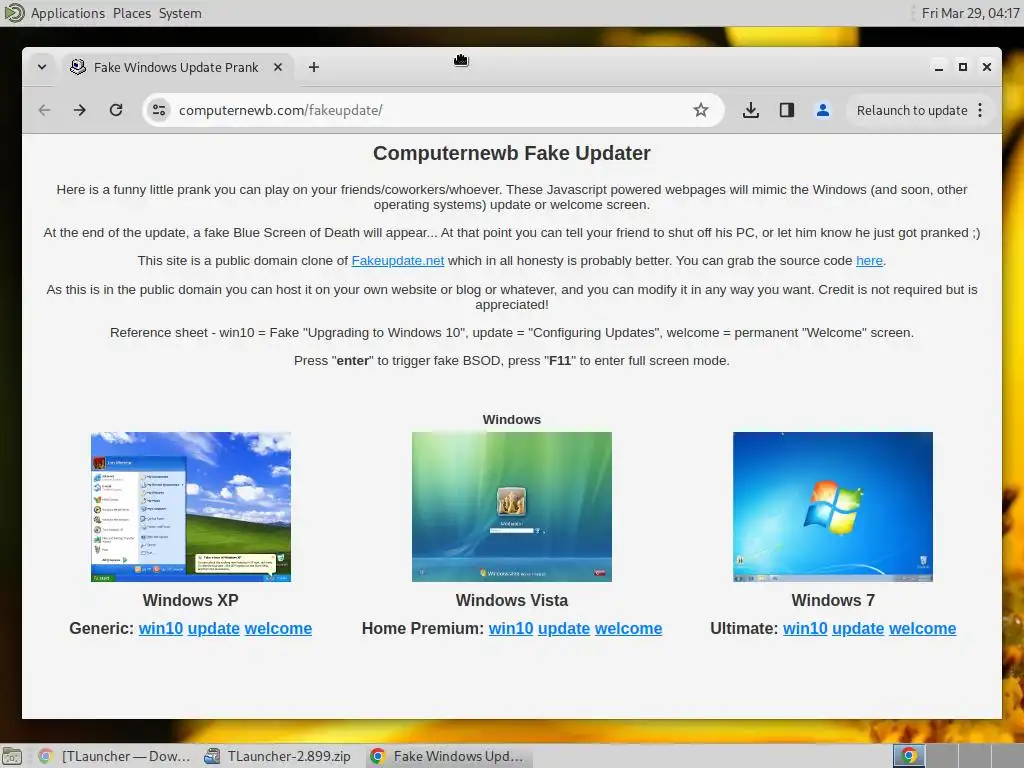This screenshot has width=1024, height=768.
Task: Open the Chrome profile menu
Action: [823, 110]
